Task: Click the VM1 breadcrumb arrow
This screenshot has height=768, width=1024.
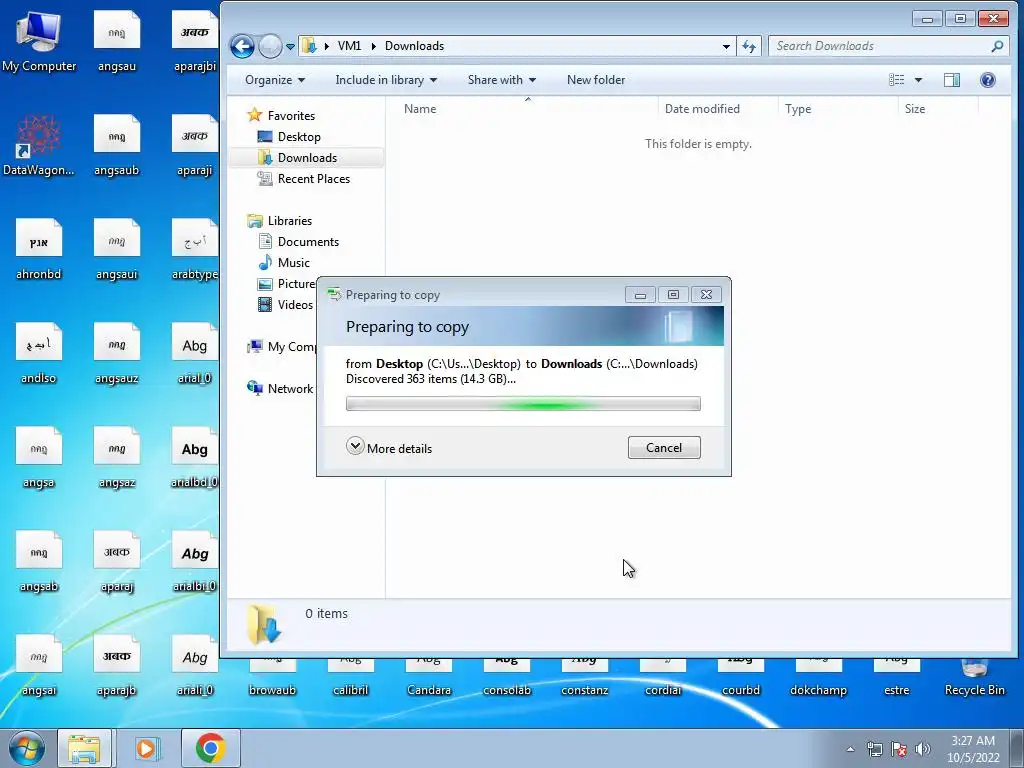Action: 374,46
